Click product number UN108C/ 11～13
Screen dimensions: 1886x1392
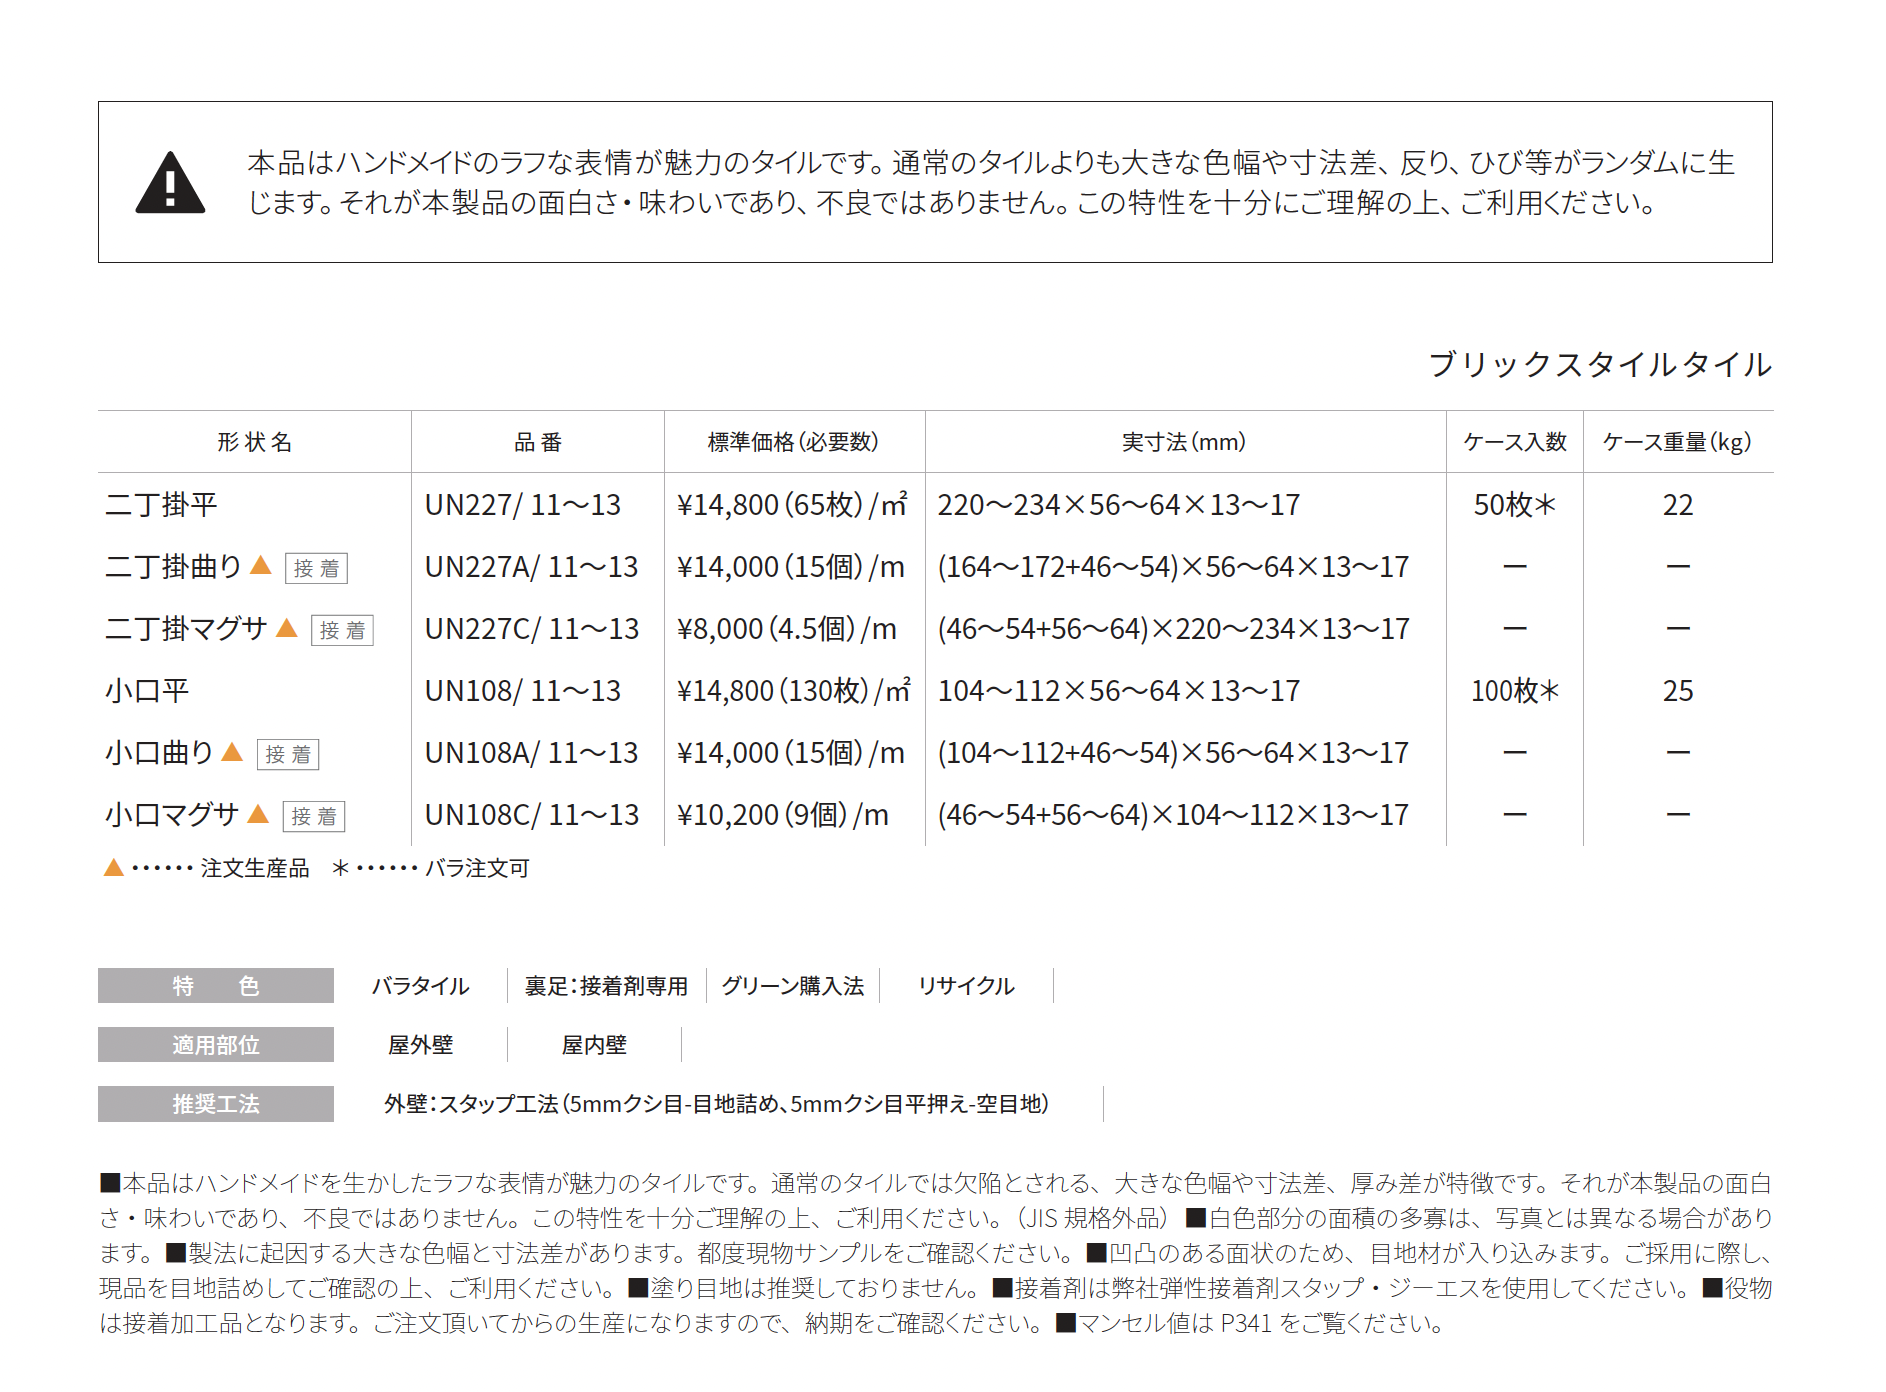coord(531,815)
